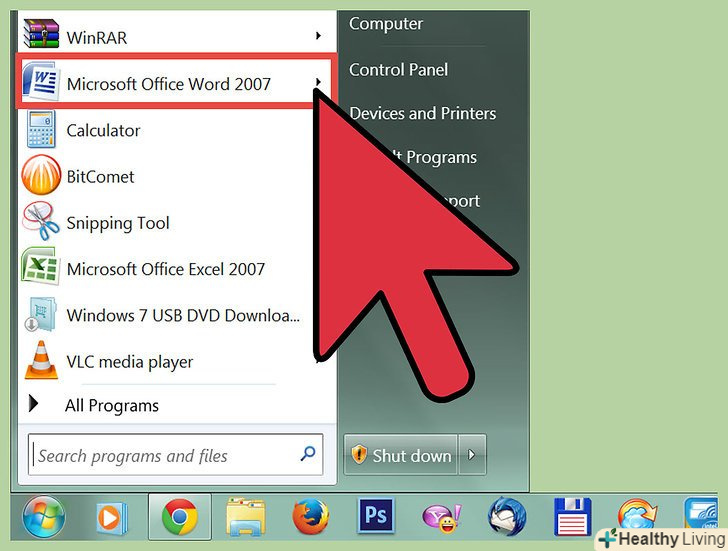Viewport: 728px width, 551px height.
Task: Click the Shut down button
Action: coord(400,454)
